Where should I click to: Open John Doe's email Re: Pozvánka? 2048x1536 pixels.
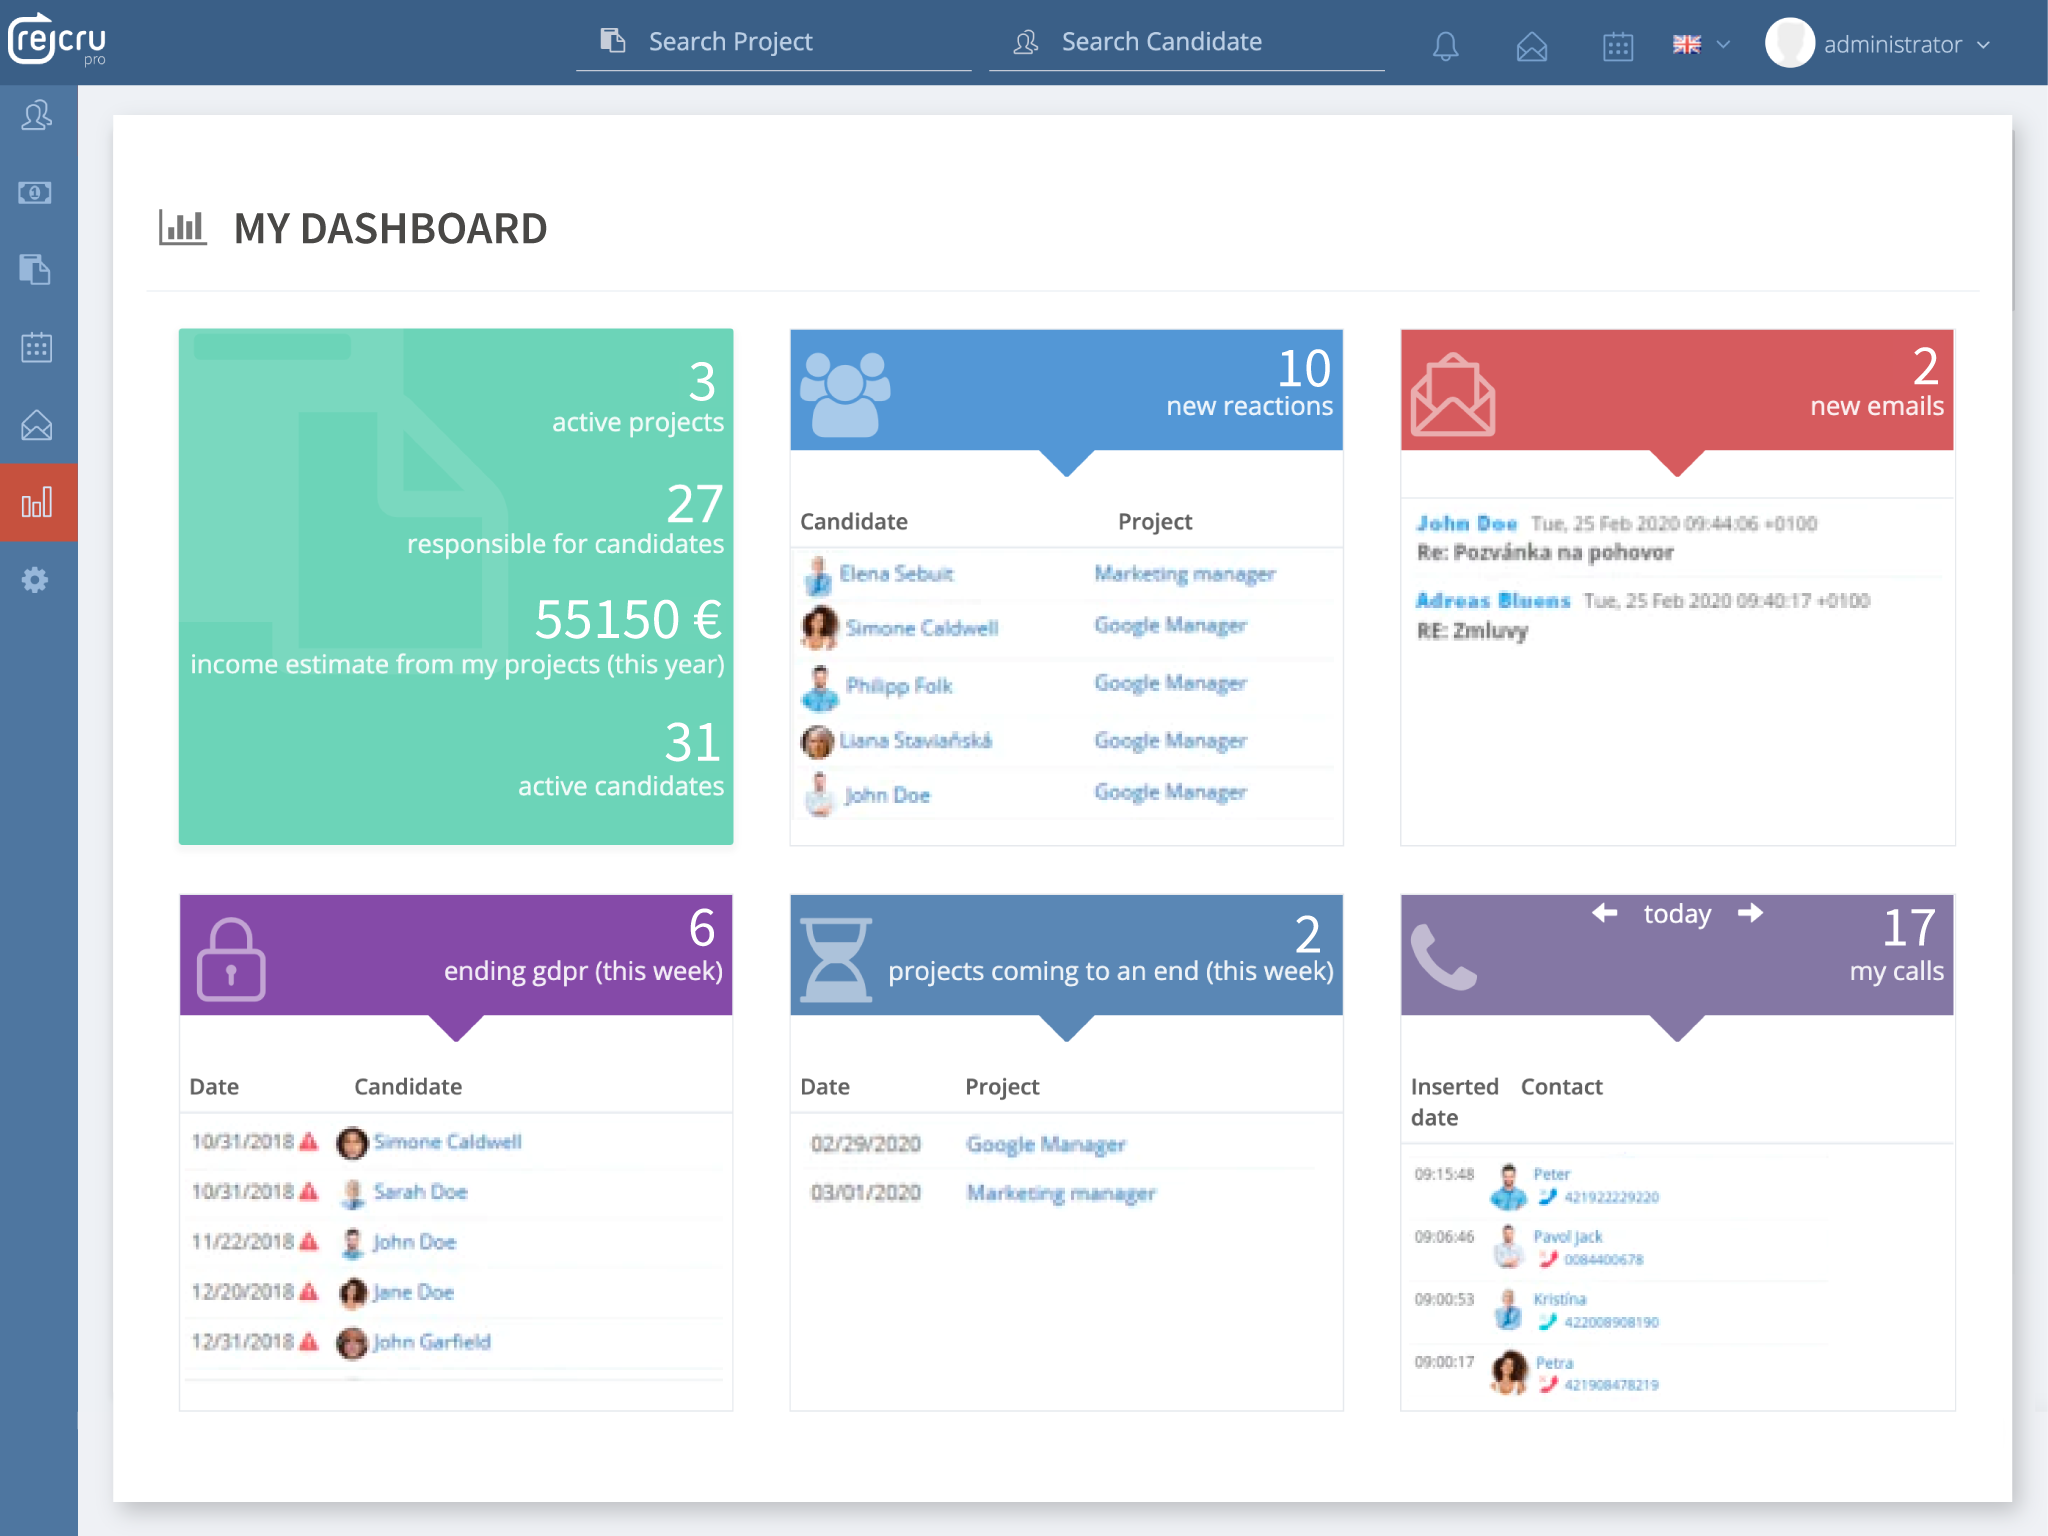pyautogui.click(x=1544, y=552)
